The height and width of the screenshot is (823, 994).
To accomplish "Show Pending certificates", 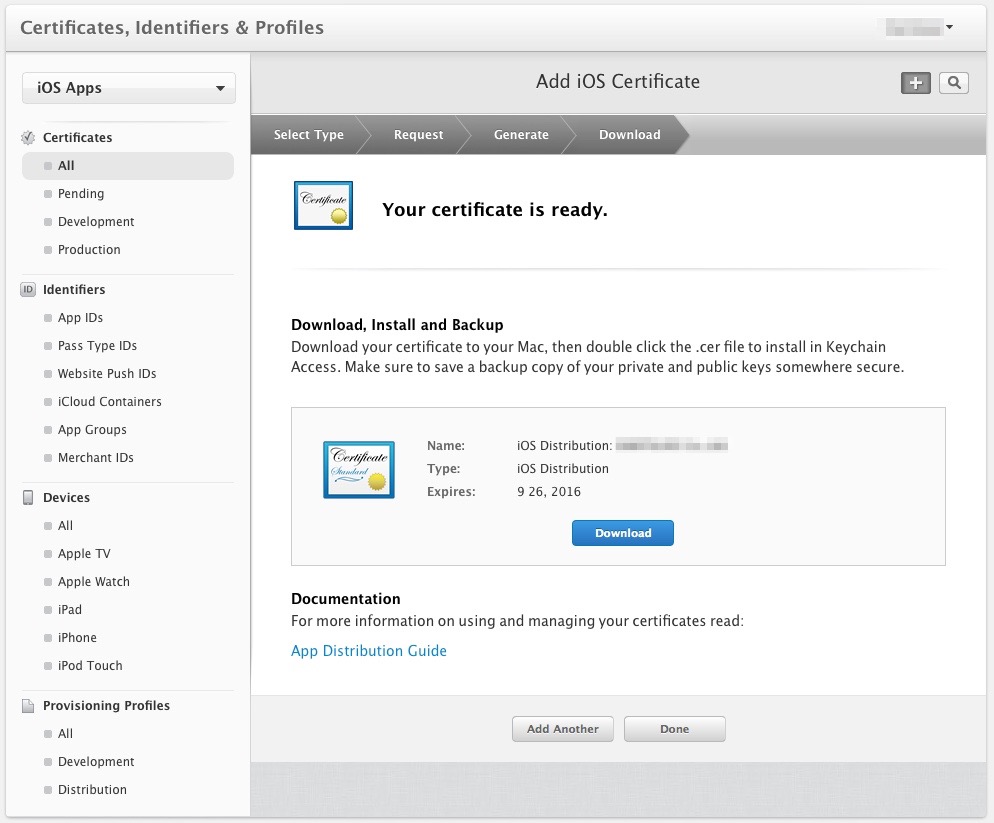I will (81, 194).
